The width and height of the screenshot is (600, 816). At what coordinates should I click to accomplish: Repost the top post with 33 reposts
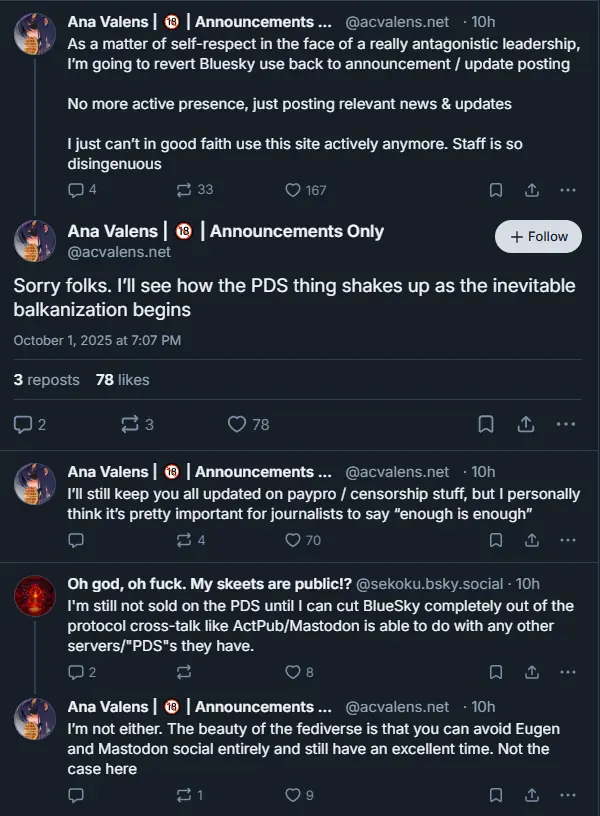(x=183, y=190)
